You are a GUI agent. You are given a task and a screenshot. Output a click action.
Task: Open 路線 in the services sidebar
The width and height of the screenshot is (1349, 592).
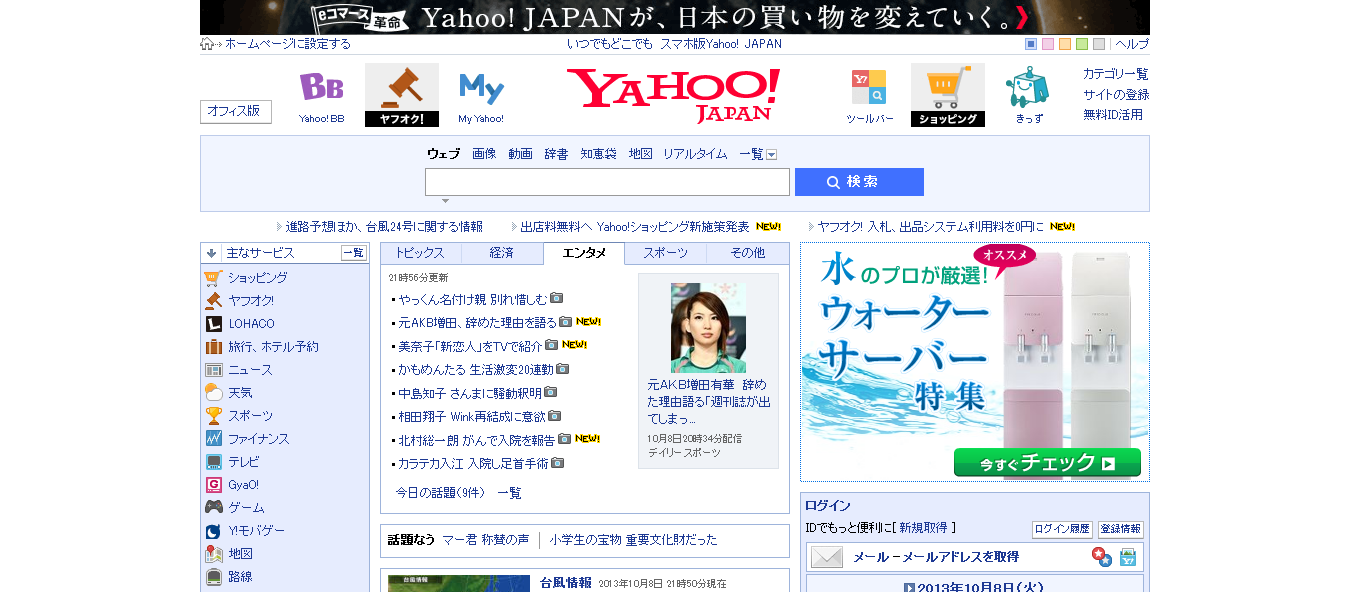pyautogui.click(x=240, y=577)
